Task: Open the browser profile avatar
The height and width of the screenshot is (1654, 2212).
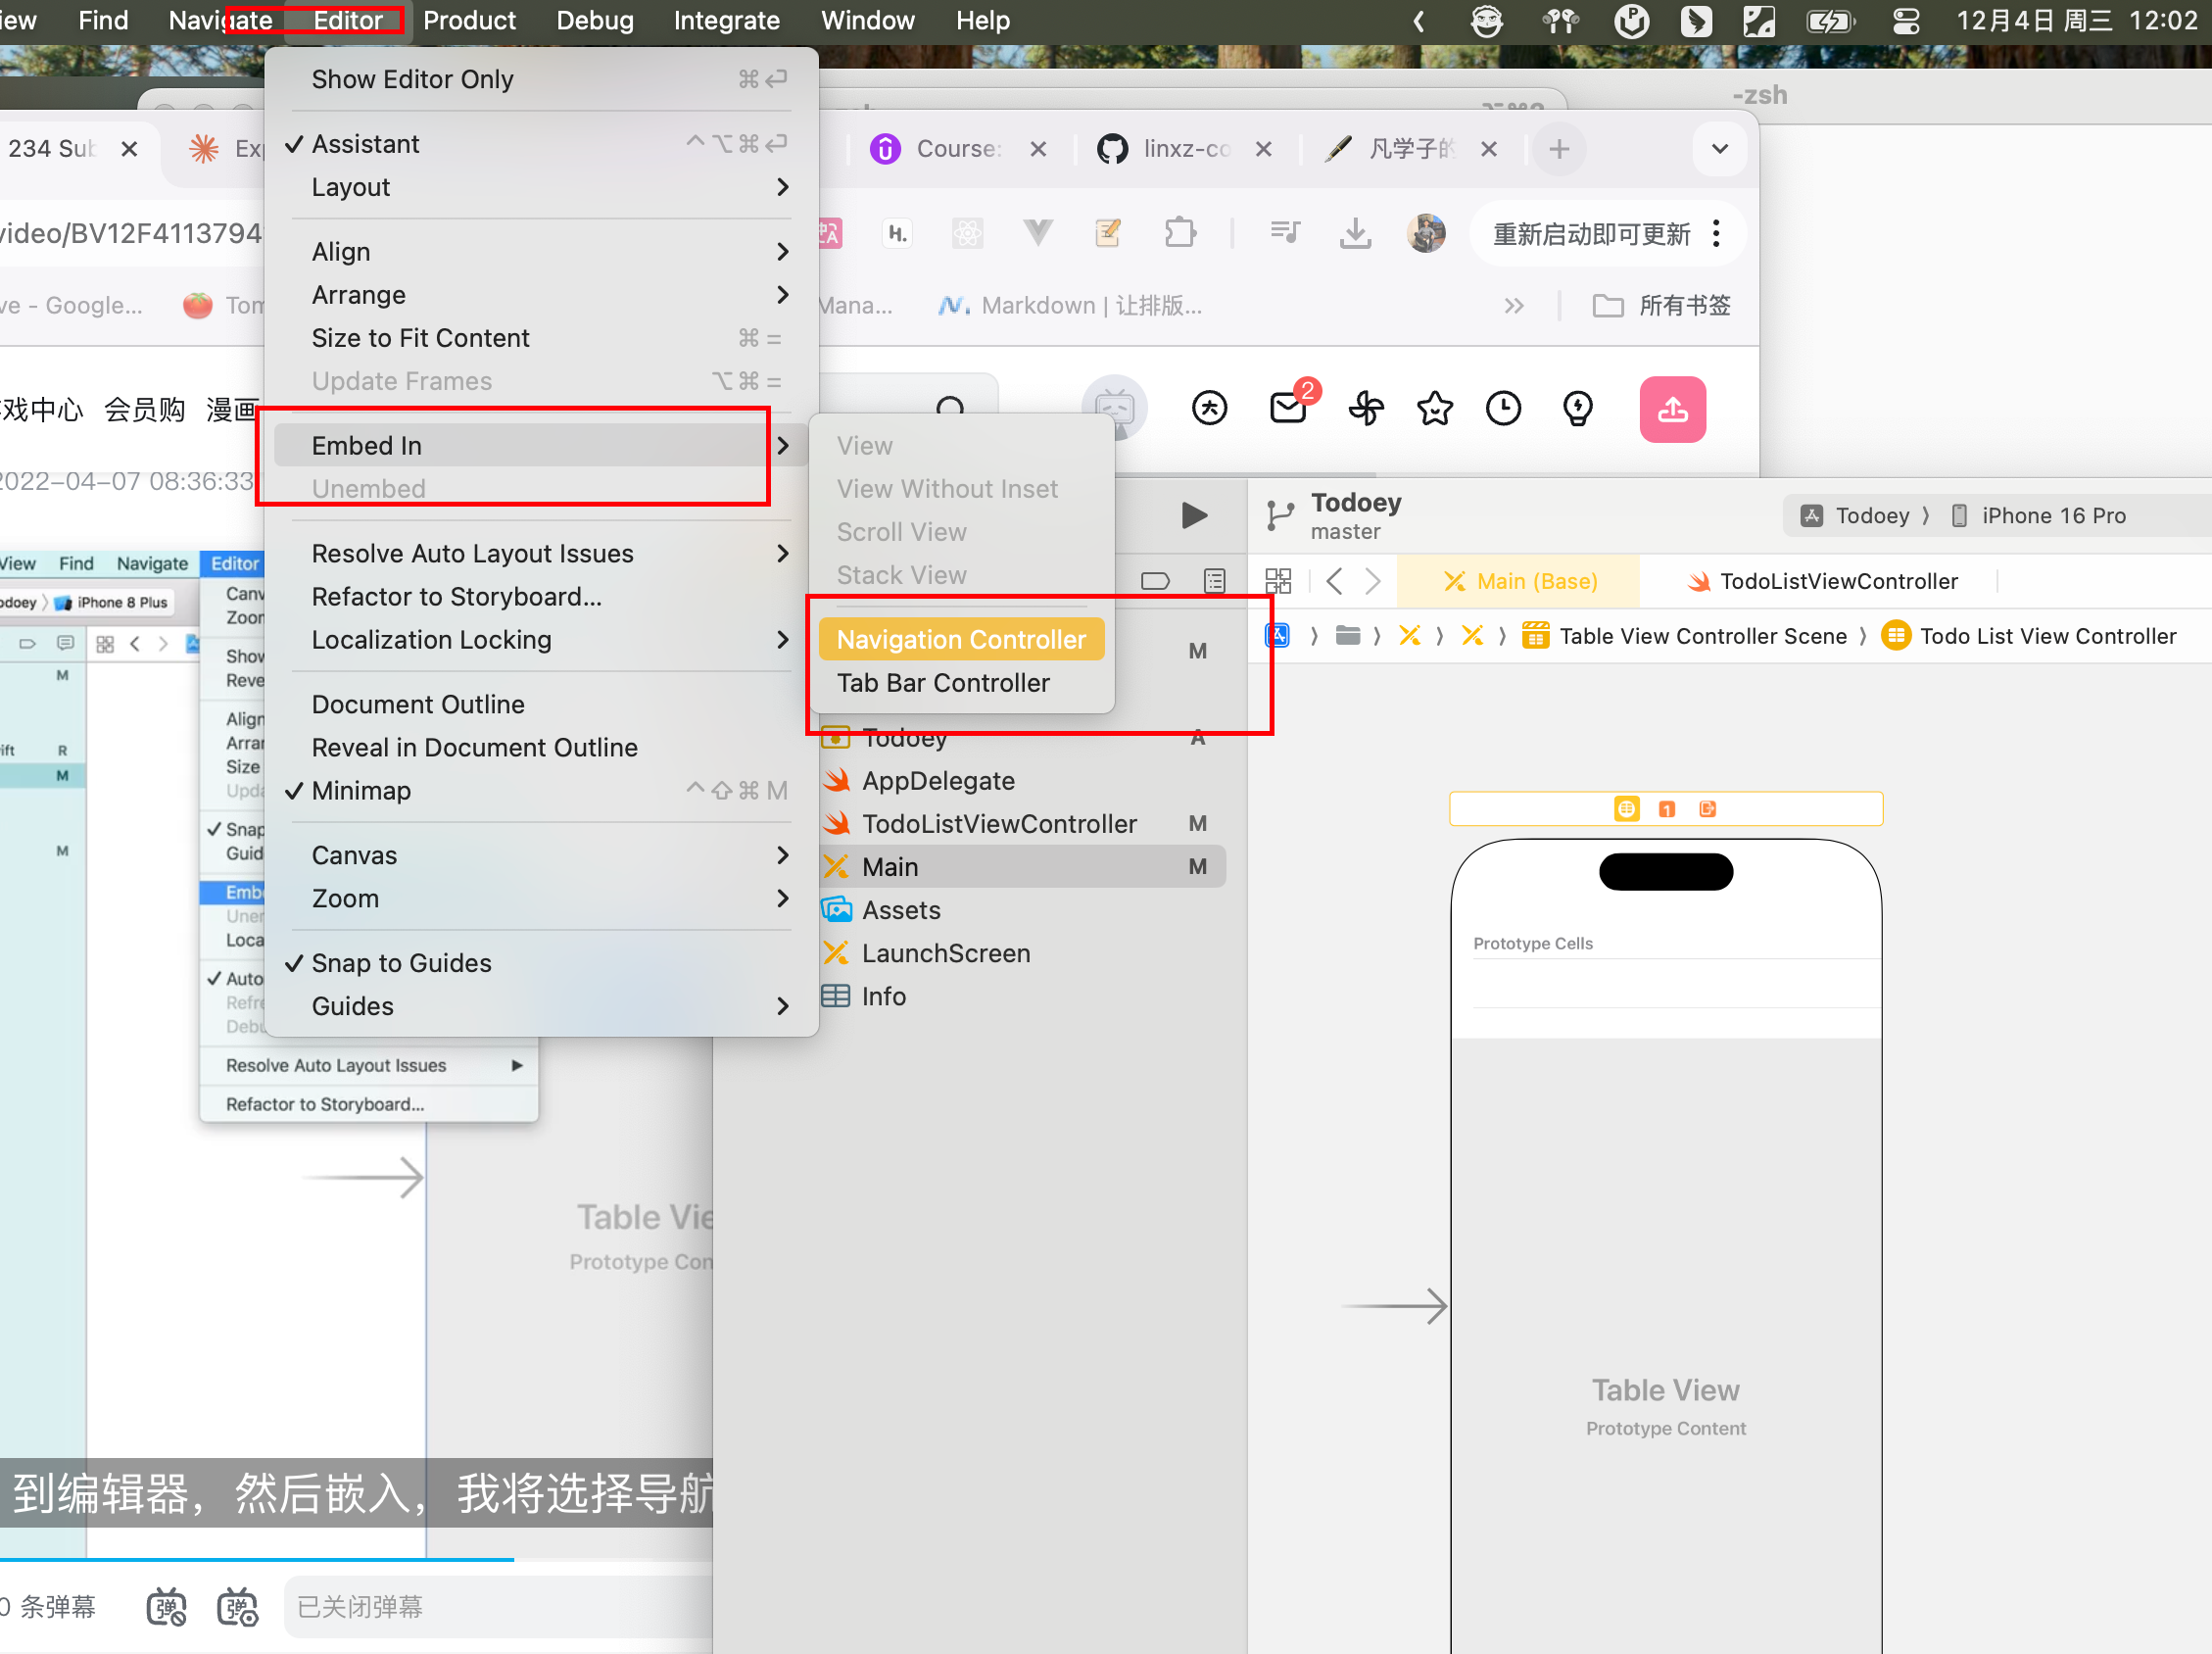Action: [1426, 233]
